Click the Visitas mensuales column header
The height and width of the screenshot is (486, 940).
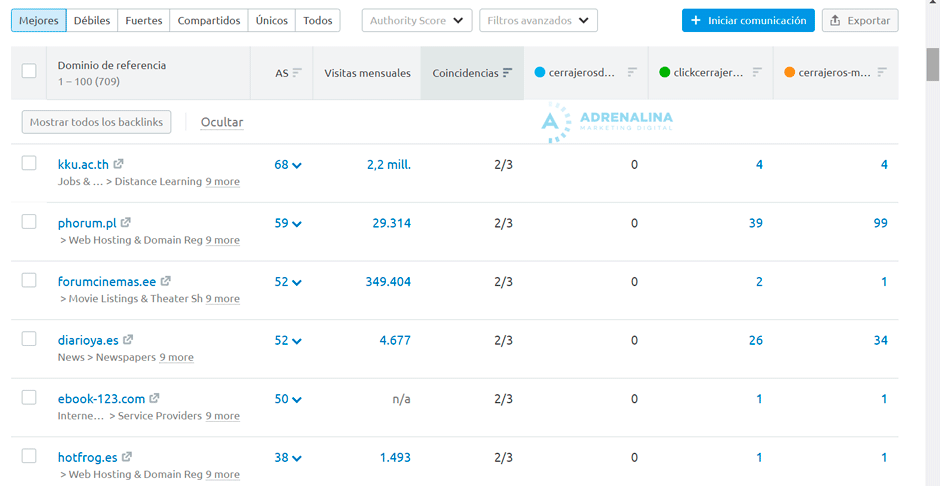click(367, 73)
